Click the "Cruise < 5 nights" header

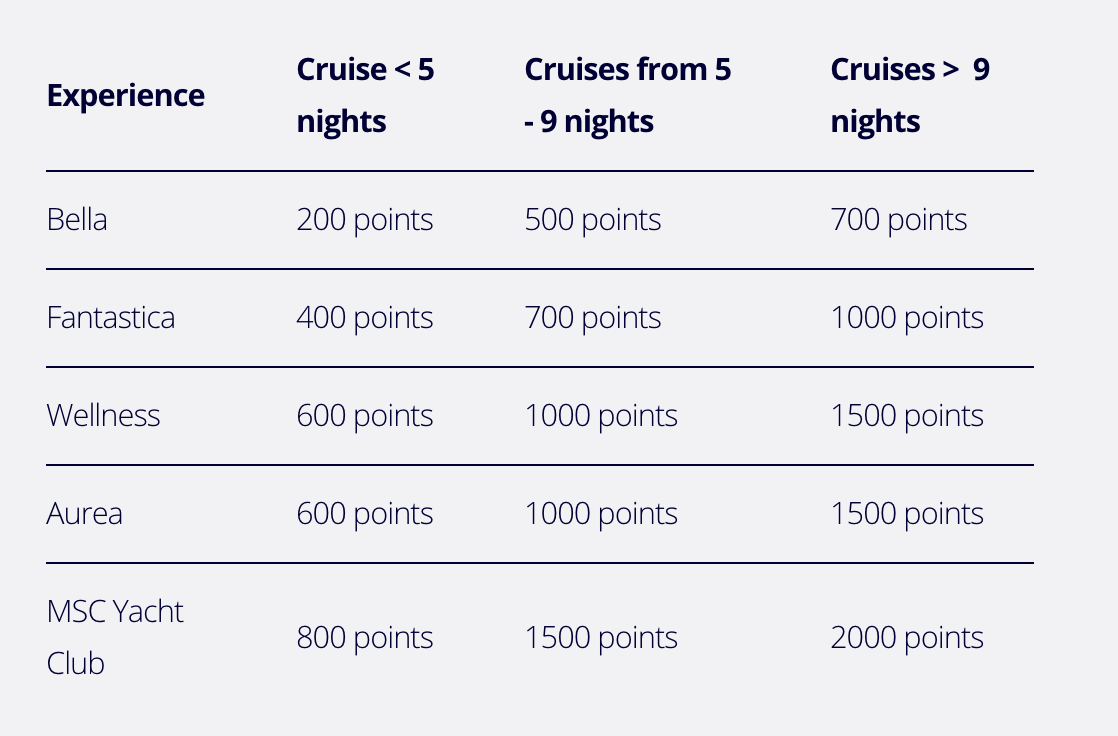tap(365, 96)
